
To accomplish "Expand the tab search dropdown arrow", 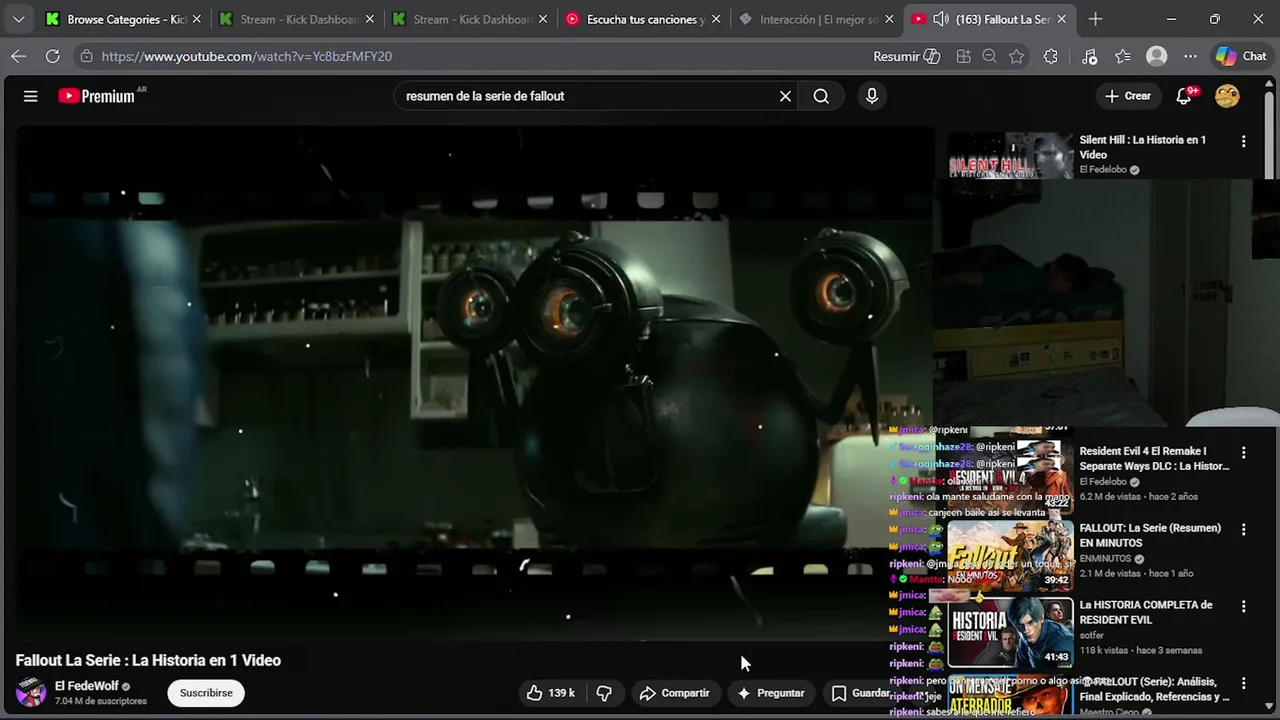I will click(x=18, y=19).
